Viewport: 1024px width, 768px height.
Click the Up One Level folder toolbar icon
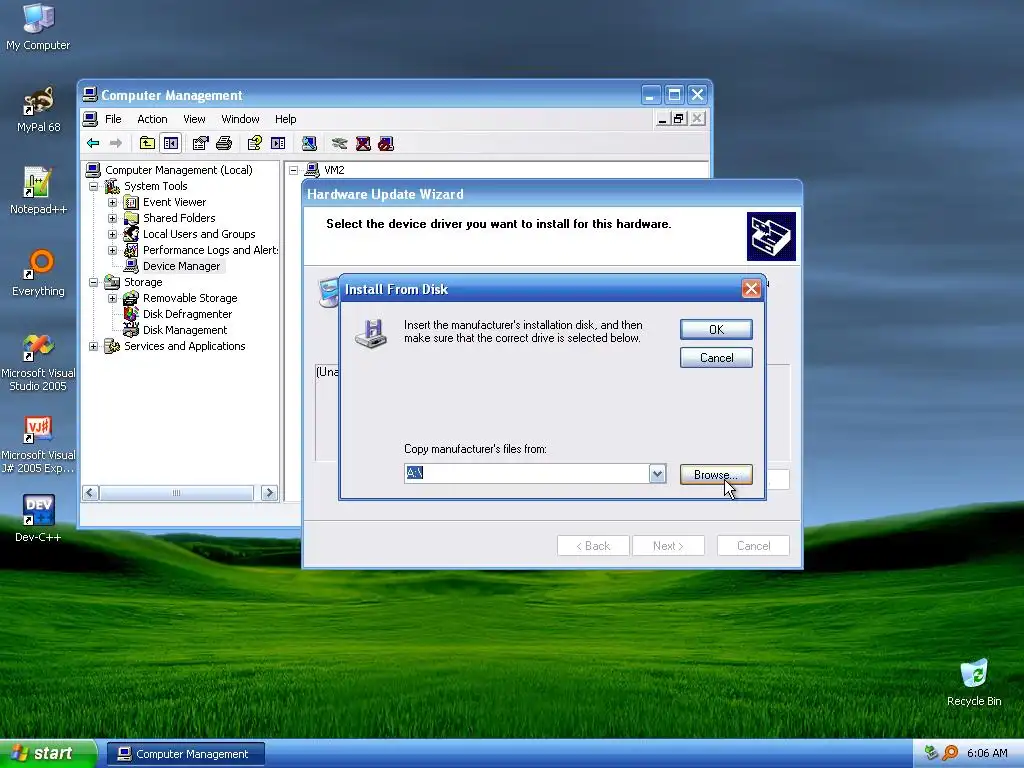tap(148, 143)
